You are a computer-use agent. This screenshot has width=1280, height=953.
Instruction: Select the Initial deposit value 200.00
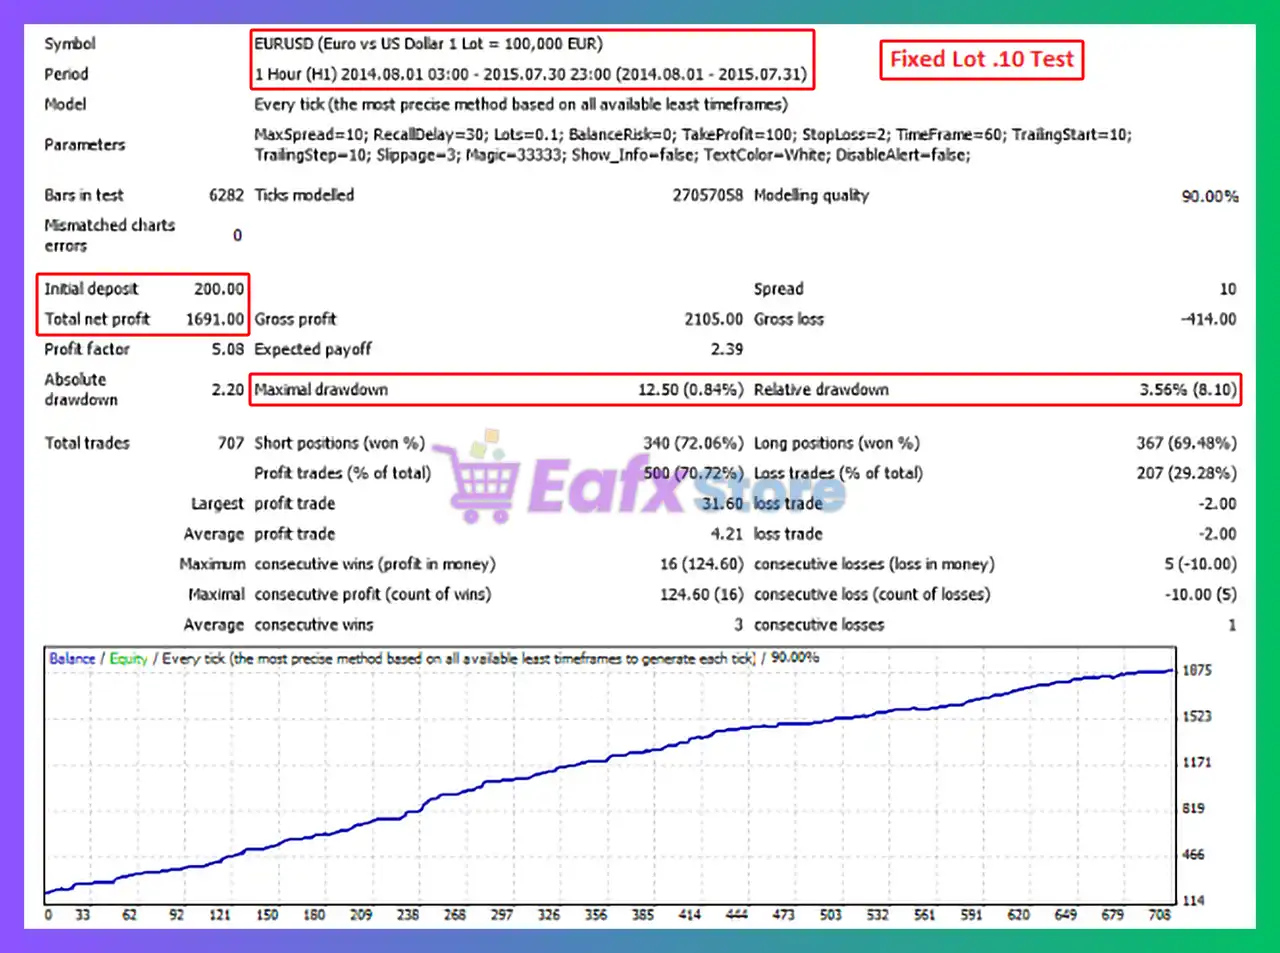coord(219,288)
